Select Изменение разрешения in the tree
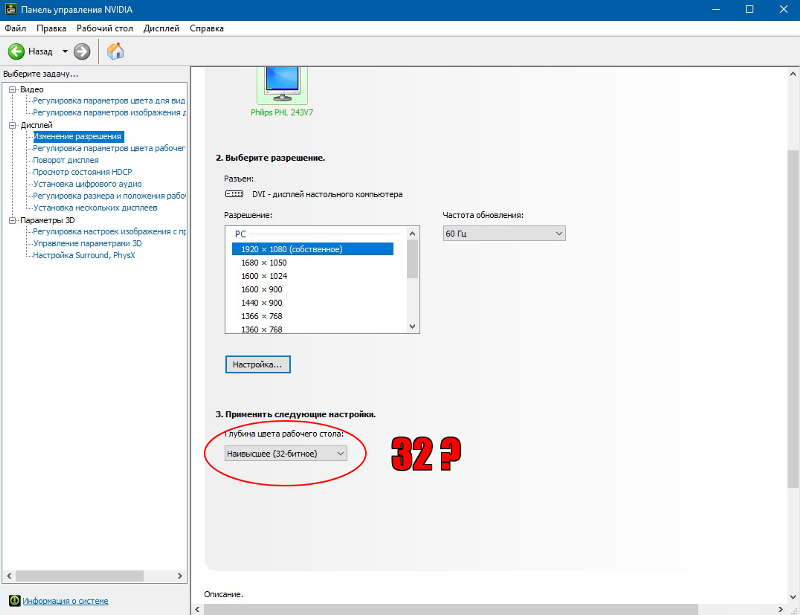 (x=78, y=136)
